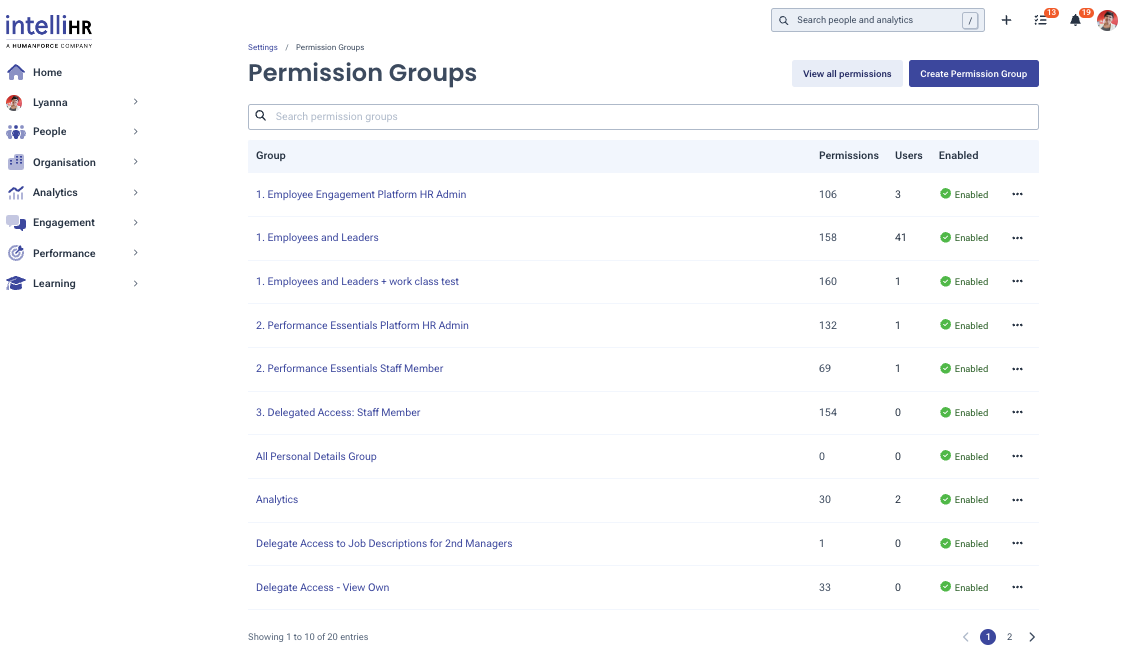1122x662 pixels.
Task: Click the Create Permission Group button
Action: [x=973, y=73]
